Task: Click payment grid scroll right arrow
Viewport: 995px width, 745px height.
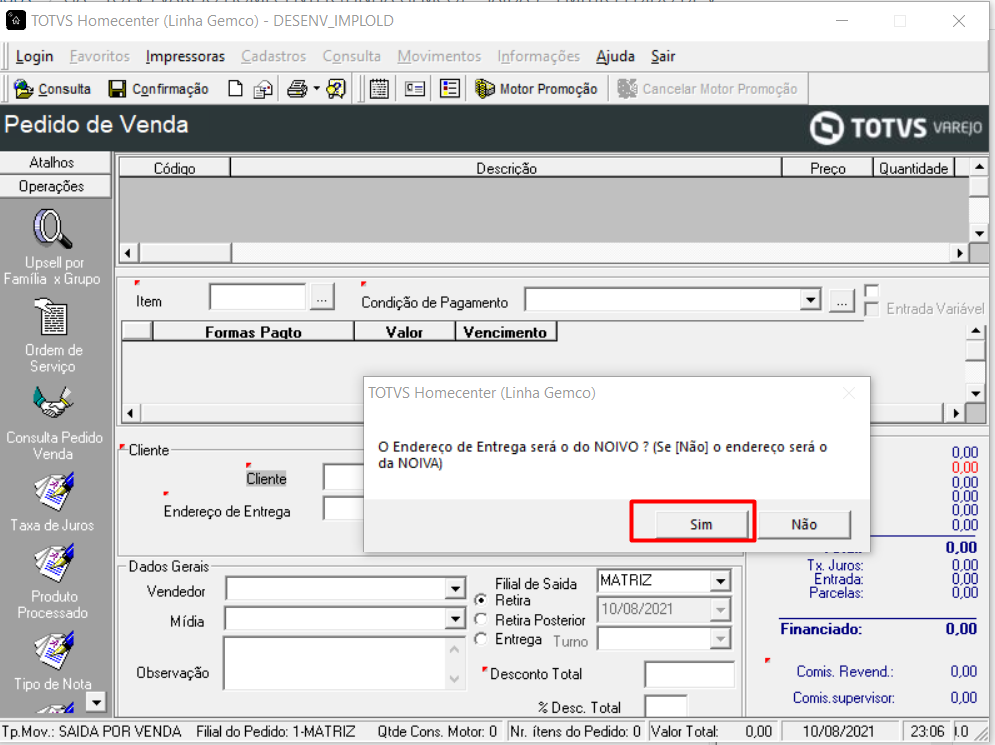Action: point(956,413)
